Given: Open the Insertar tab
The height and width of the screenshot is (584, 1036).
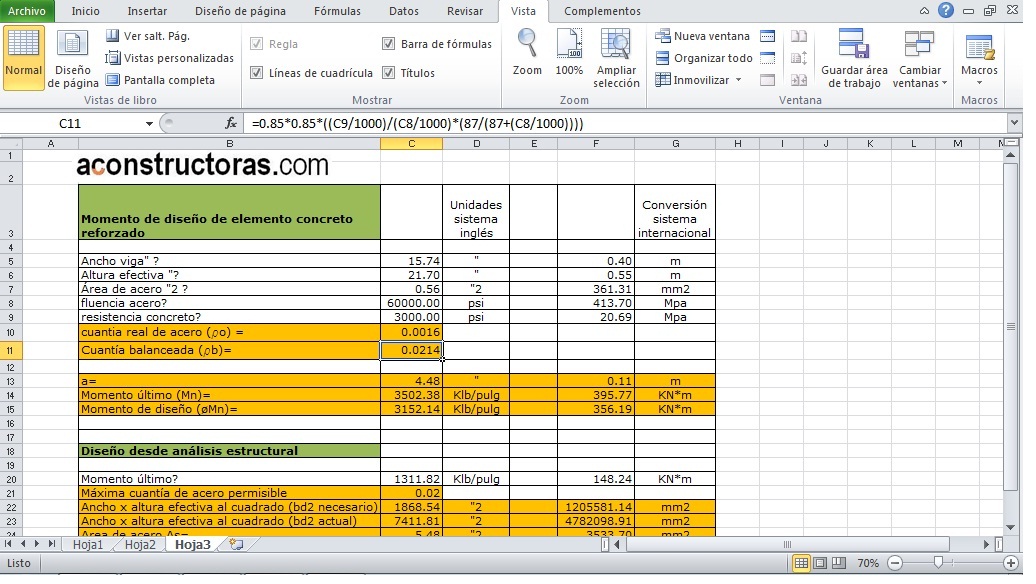Looking at the screenshot, I should [x=147, y=11].
